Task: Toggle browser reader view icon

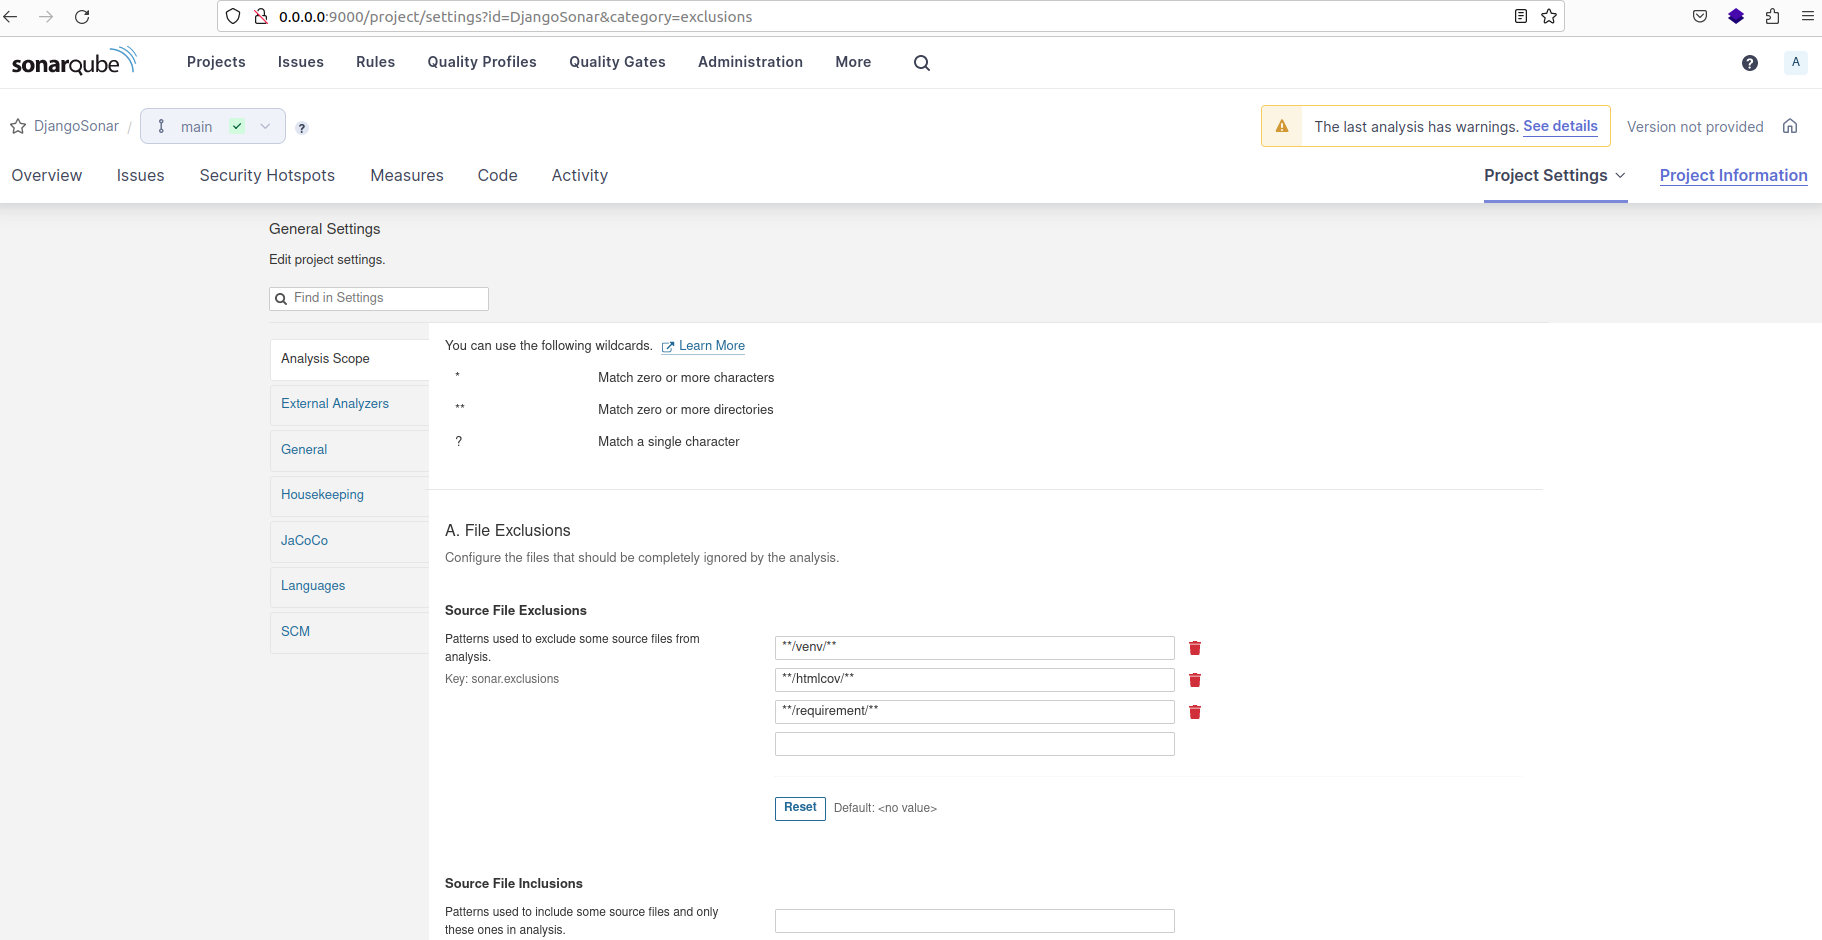Action: pyautogui.click(x=1521, y=16)
